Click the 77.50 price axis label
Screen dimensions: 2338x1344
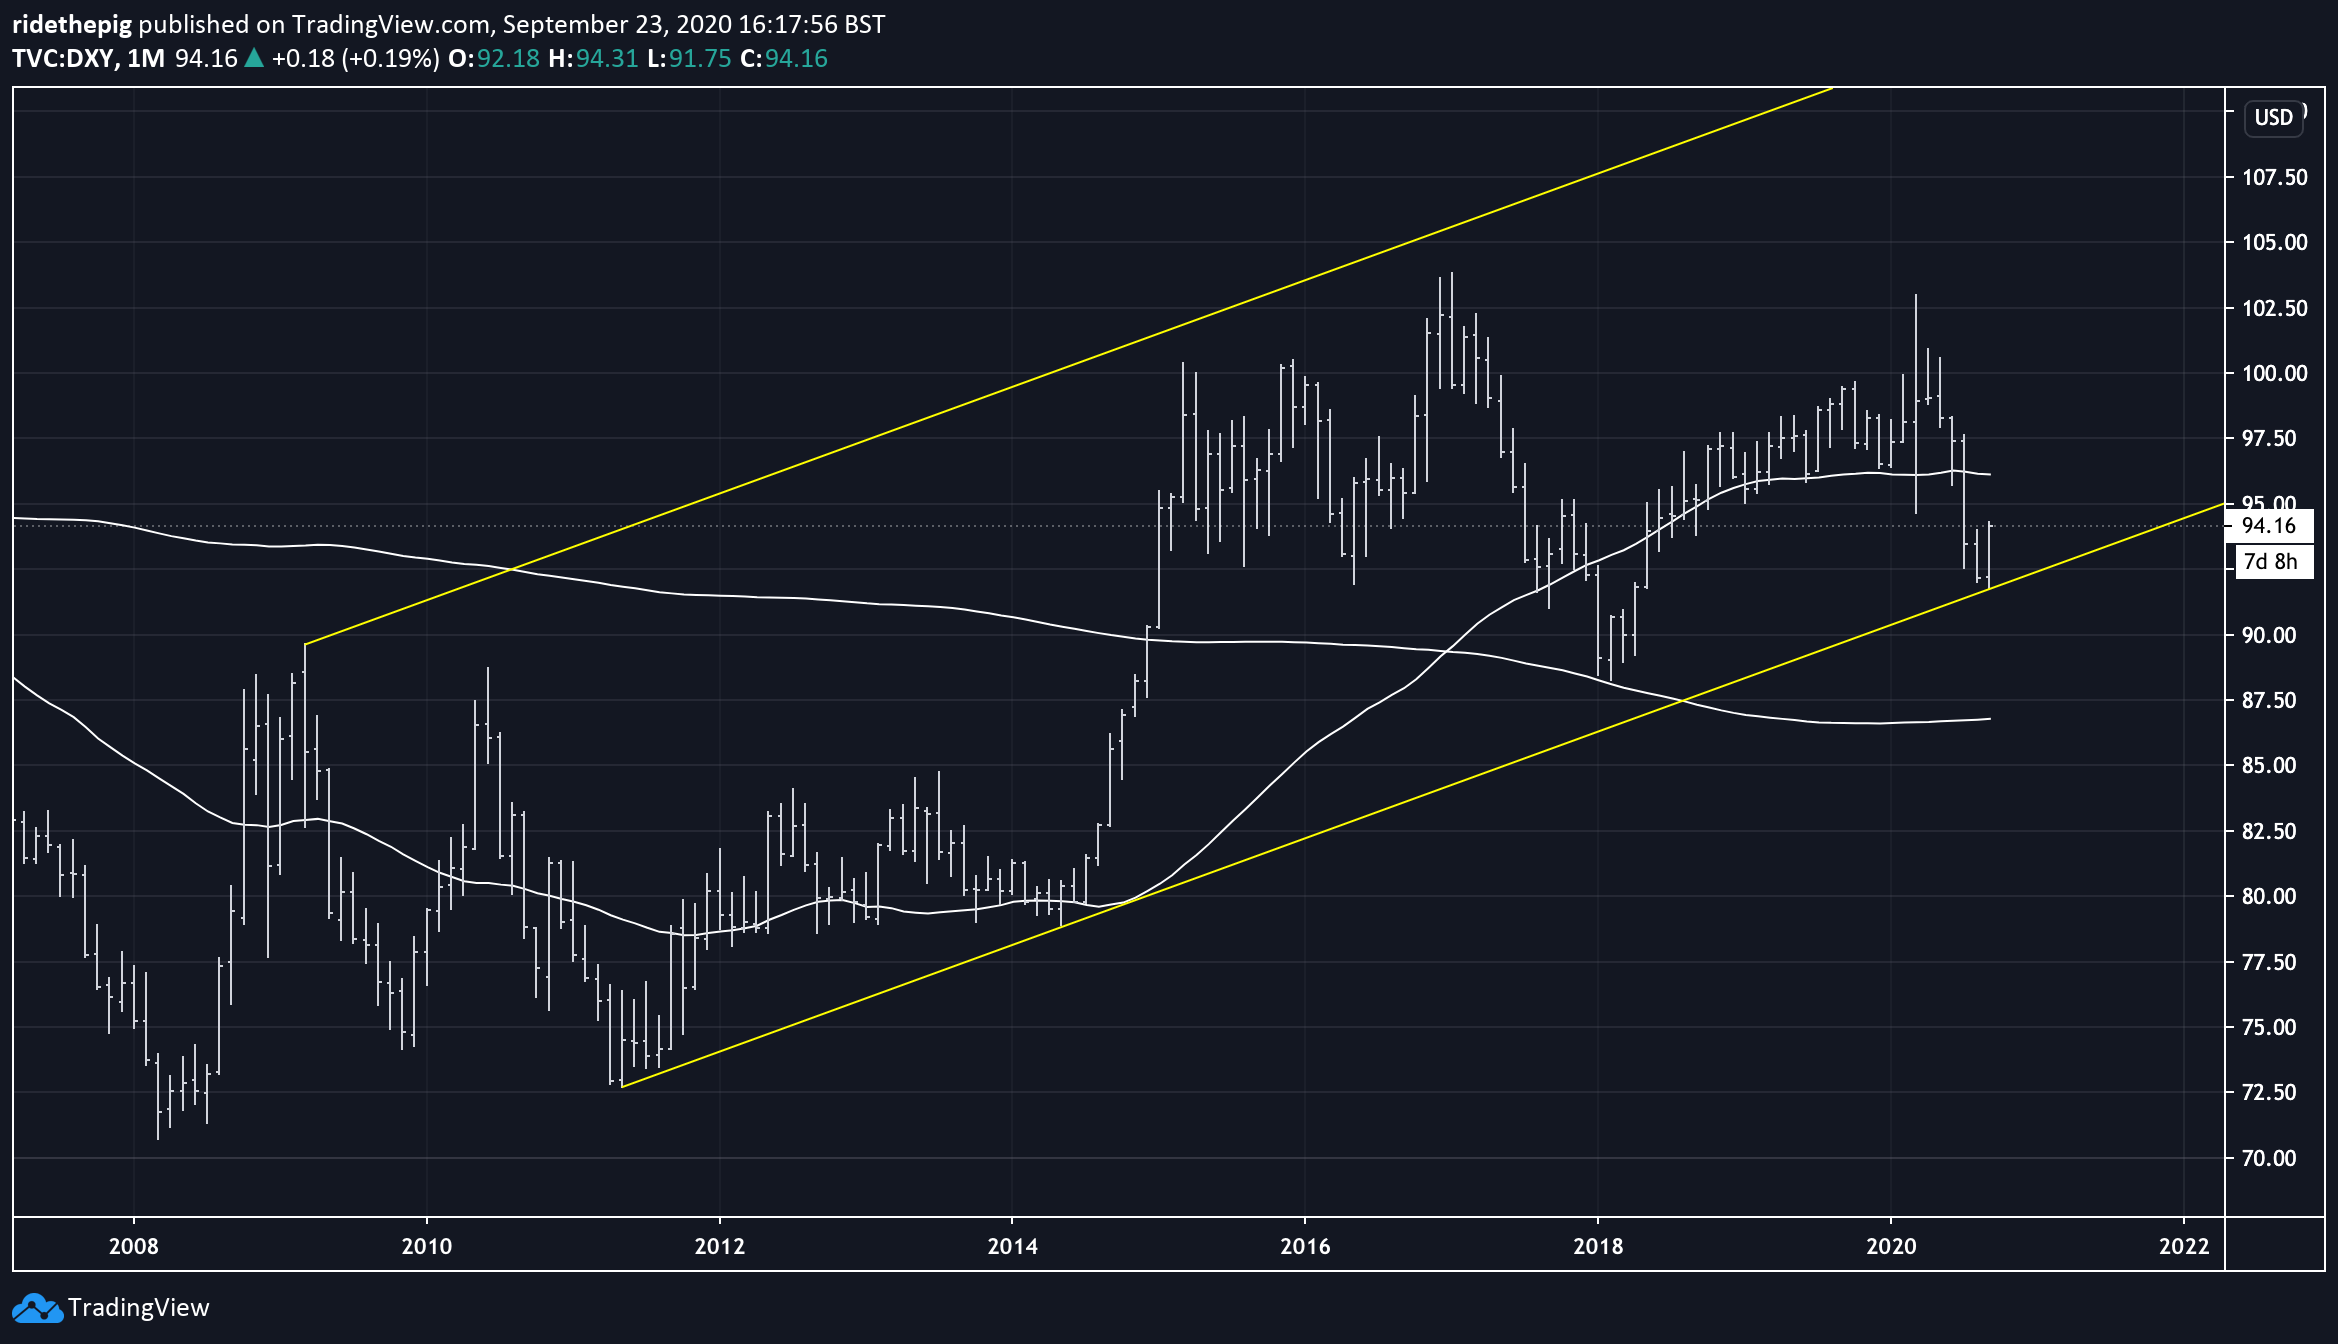click(x=2269, y=962)
